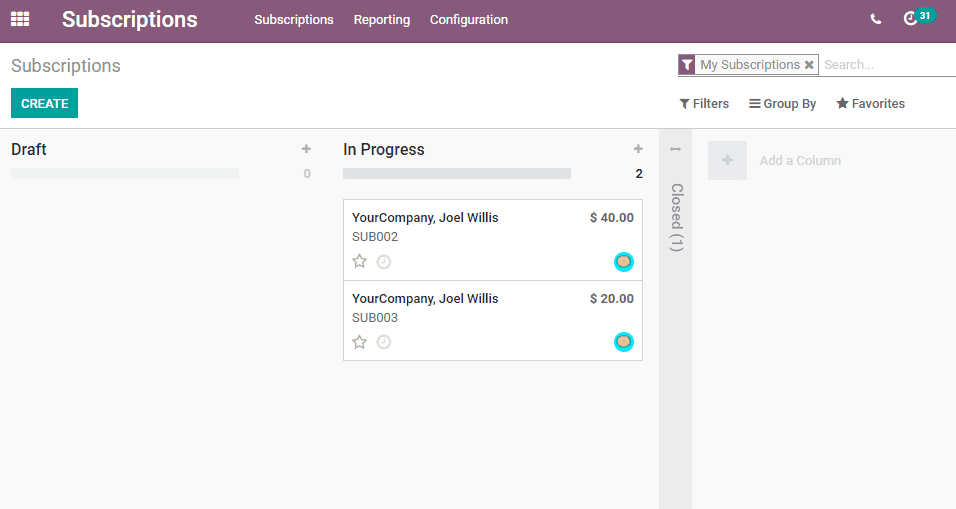Open the card titled YourCompany, Joel Willis SUB003
956x509 pixels.
tap(493, 320)
